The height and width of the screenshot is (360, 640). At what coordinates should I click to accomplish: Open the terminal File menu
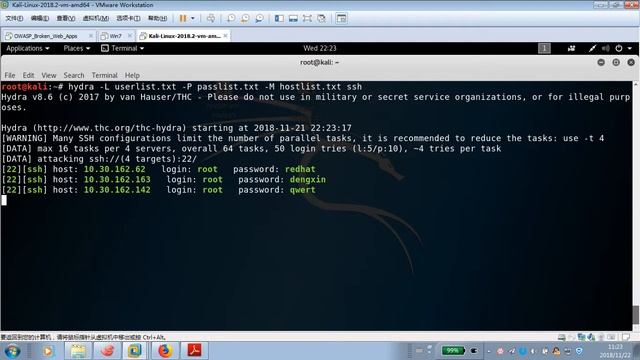click(x=10, y=75)
